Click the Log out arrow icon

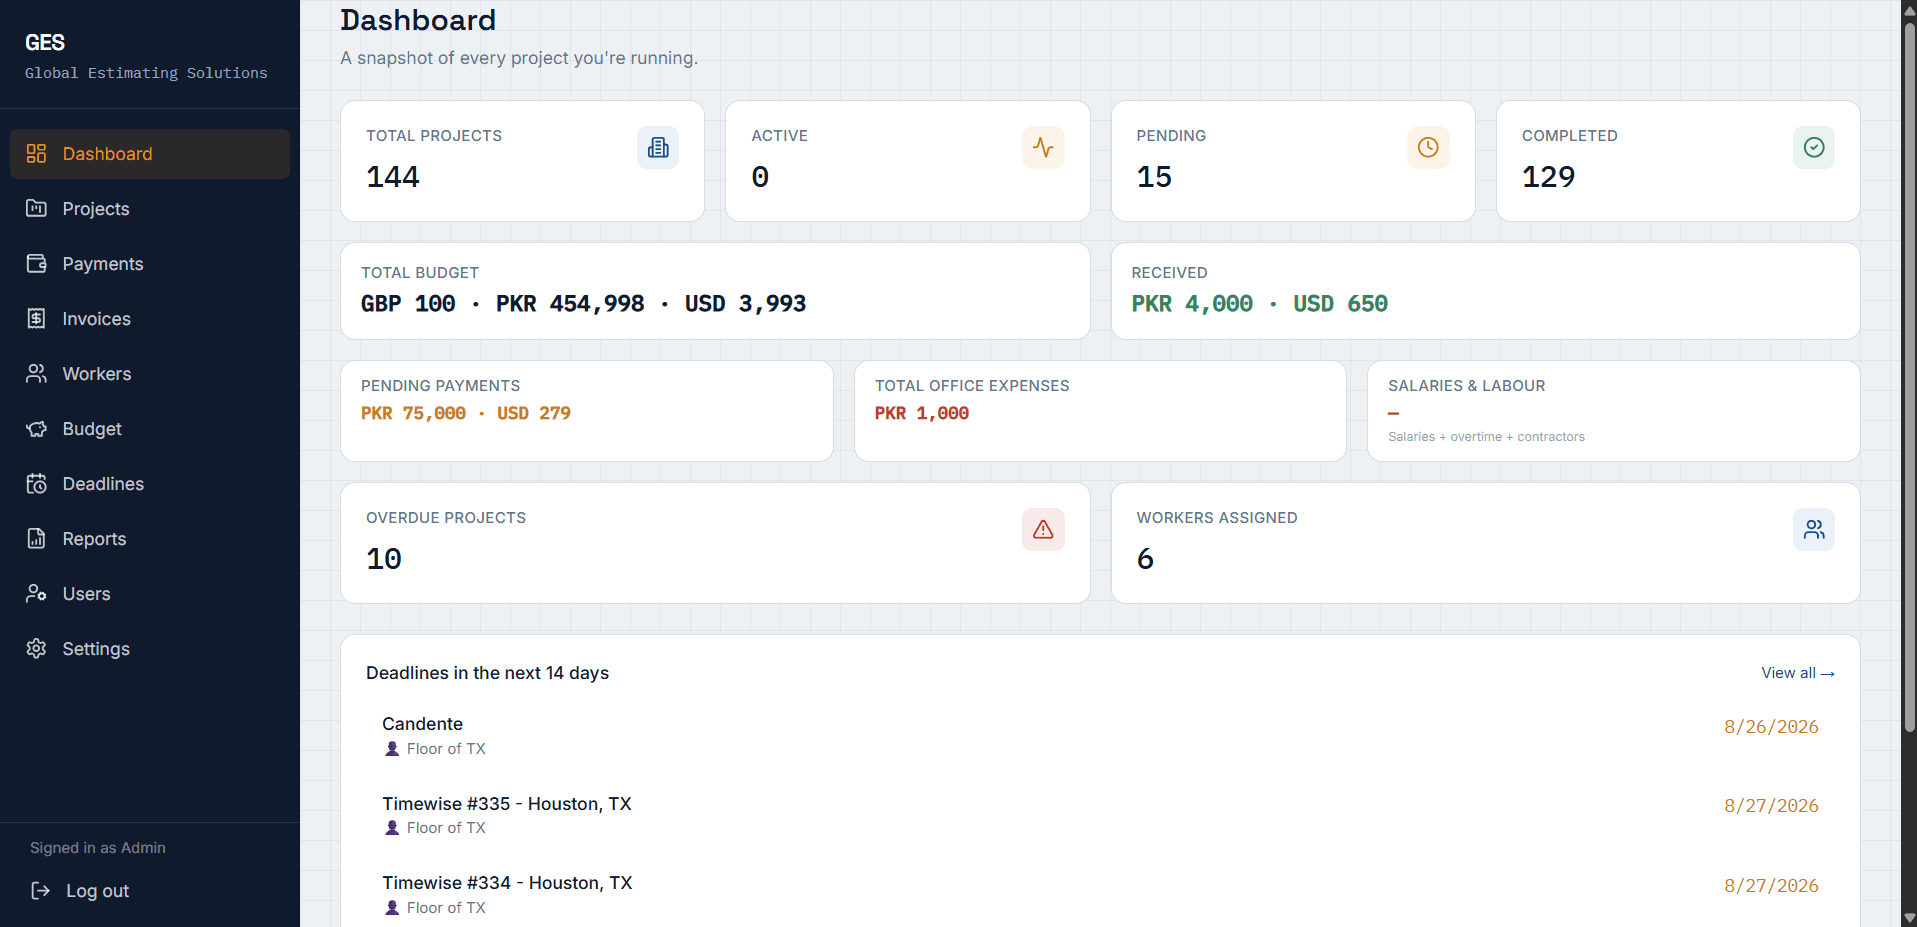pyautogui.click(x=41, y=891)
